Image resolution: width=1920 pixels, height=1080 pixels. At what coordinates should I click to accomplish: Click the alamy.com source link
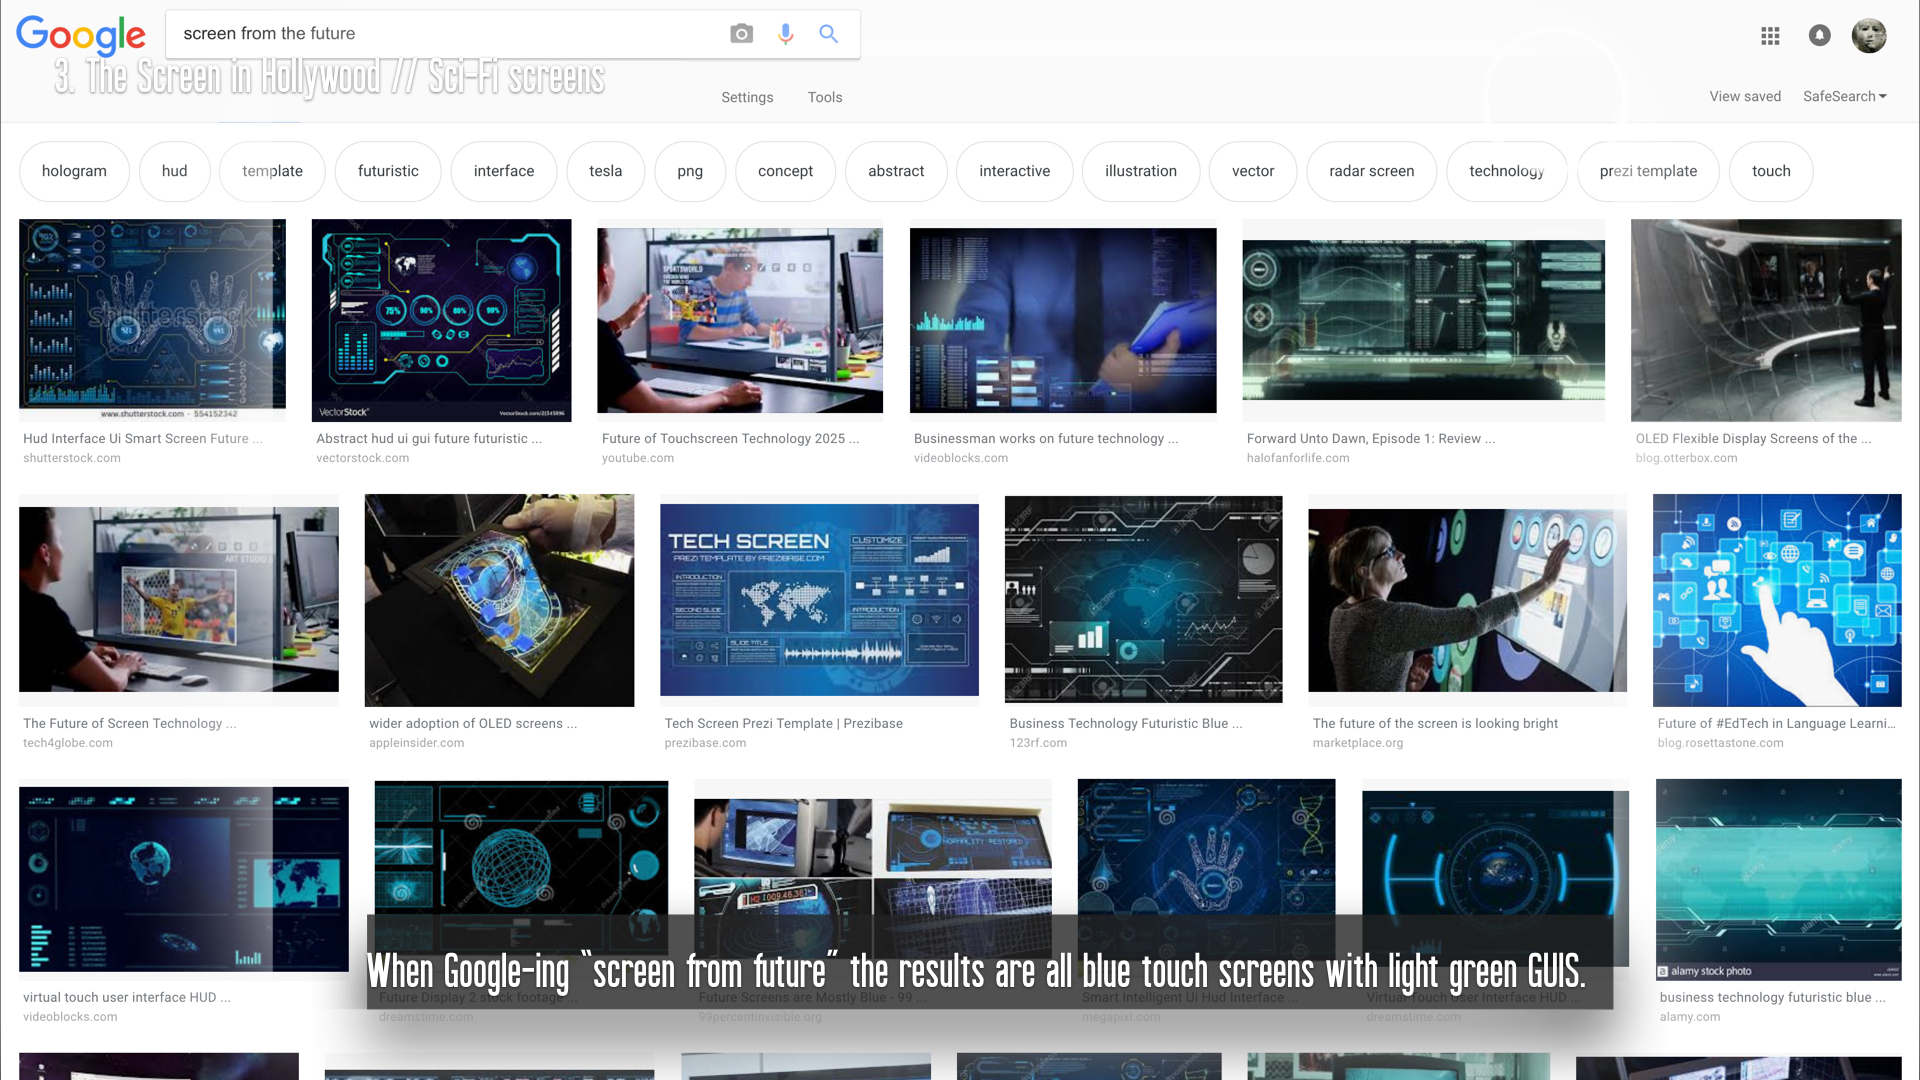(1690, 1017)
